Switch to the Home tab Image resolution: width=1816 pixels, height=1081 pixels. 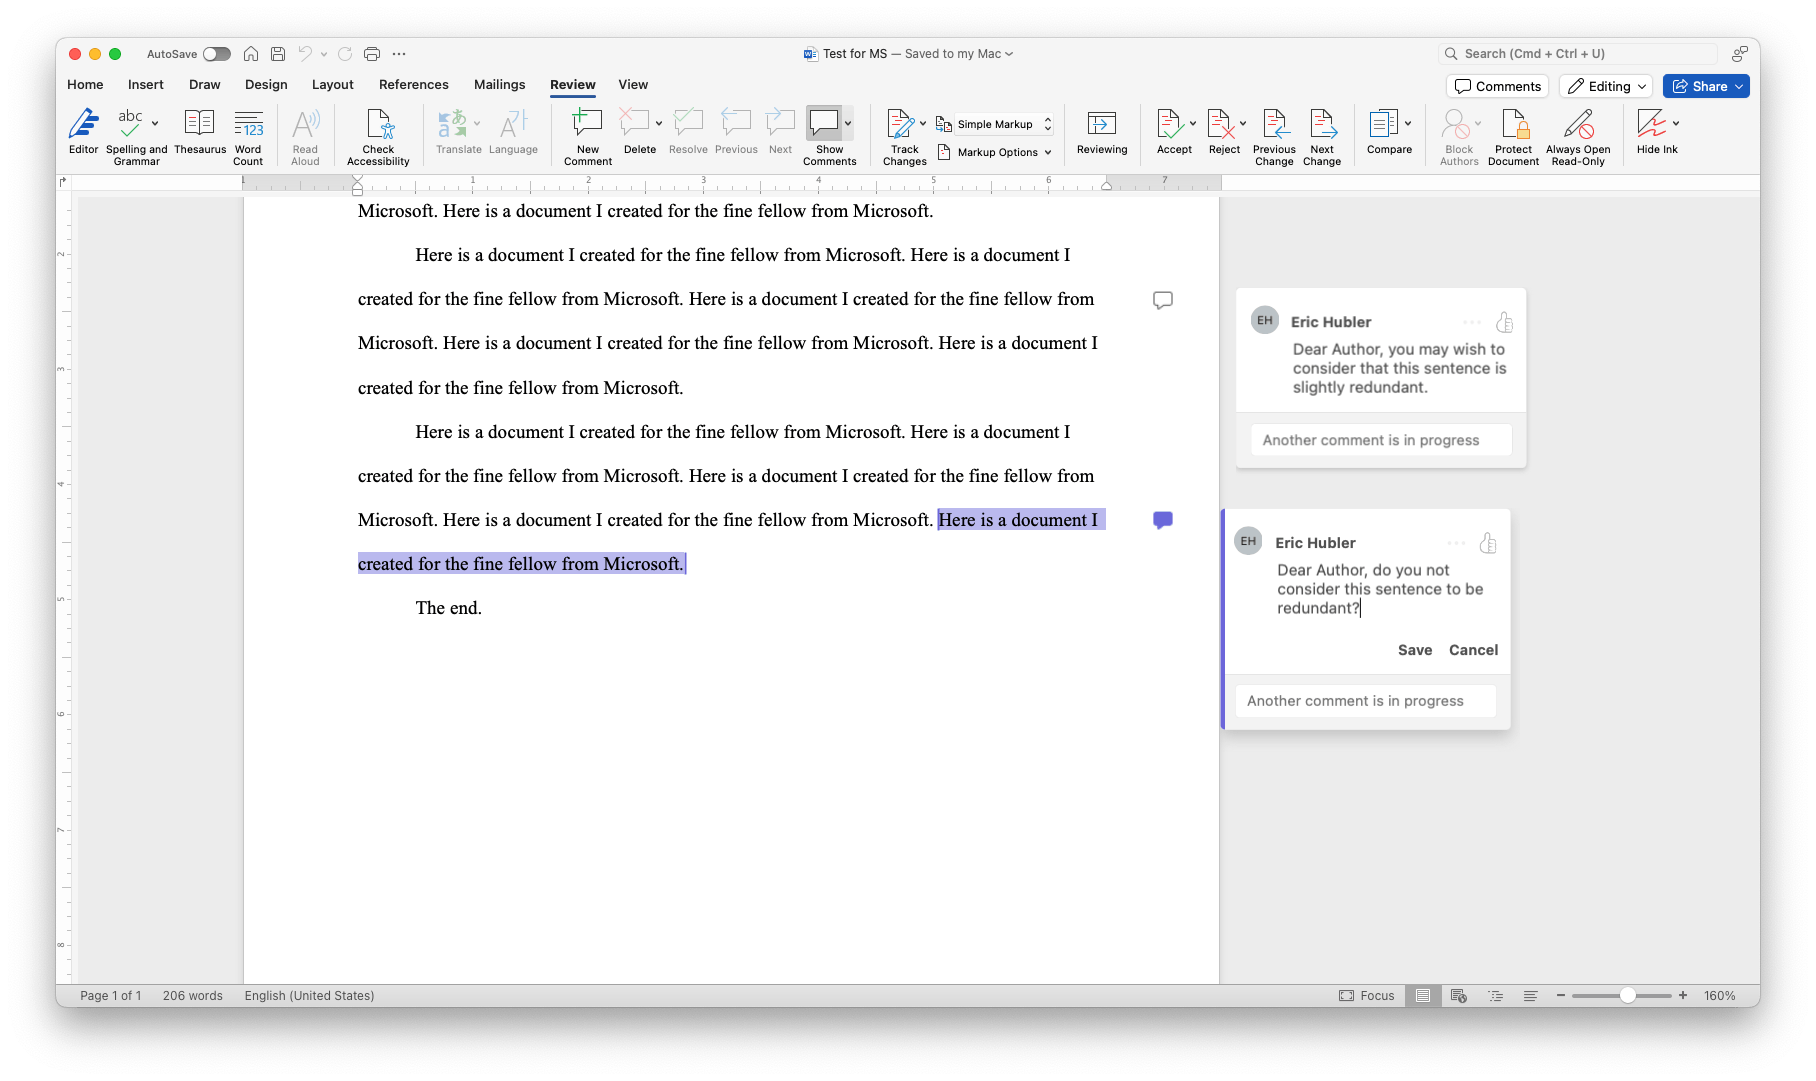pos(85,85)
